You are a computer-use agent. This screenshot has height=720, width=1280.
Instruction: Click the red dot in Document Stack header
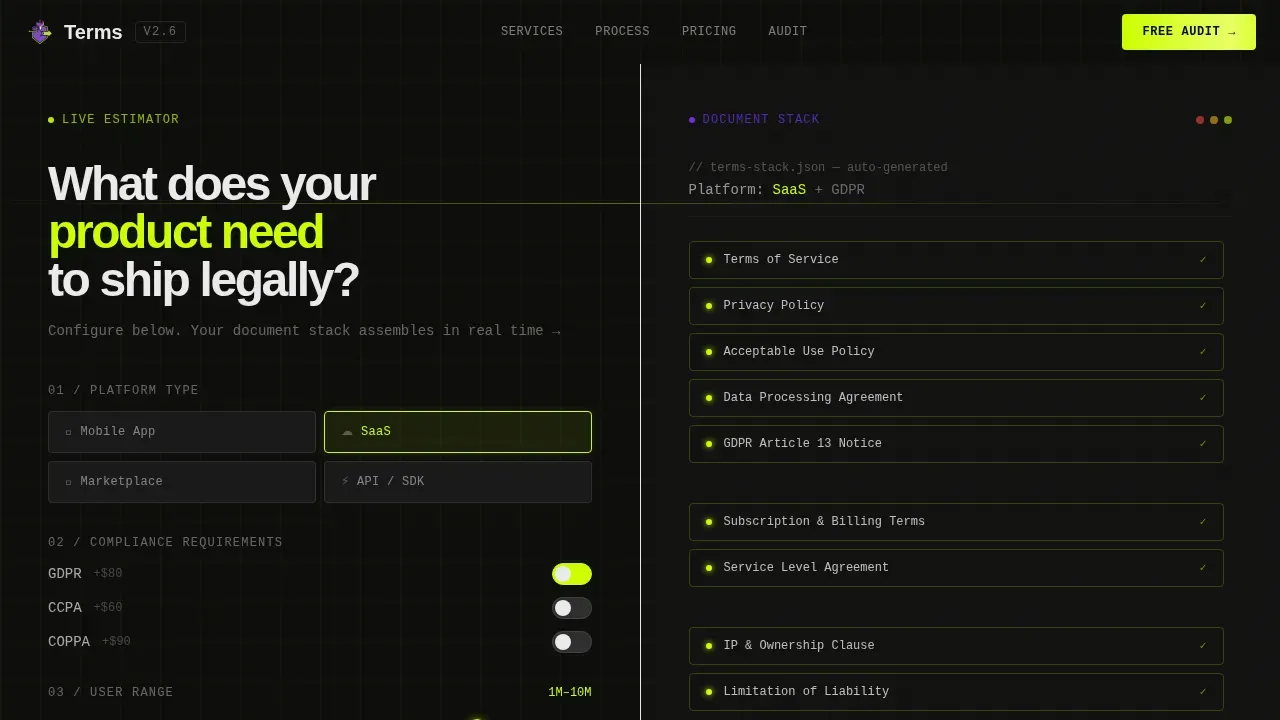coord(1200,120)
